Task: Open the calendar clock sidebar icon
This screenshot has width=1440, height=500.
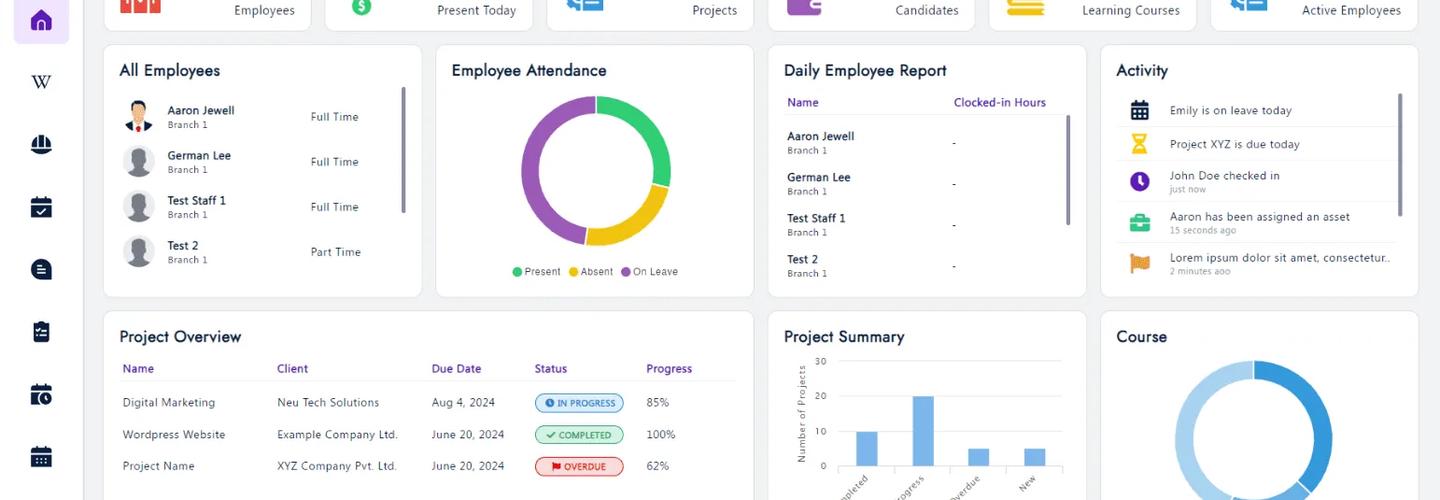Action: click(x=41, y=394)
